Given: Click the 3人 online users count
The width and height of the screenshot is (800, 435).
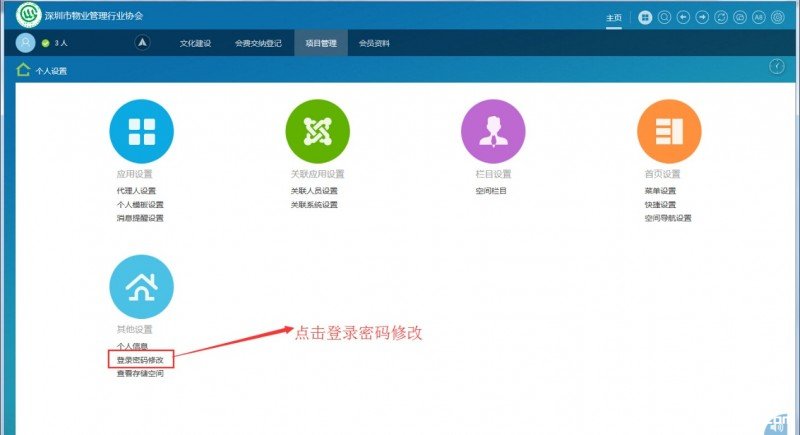Looking at the screenshot, I should [61, 43].
